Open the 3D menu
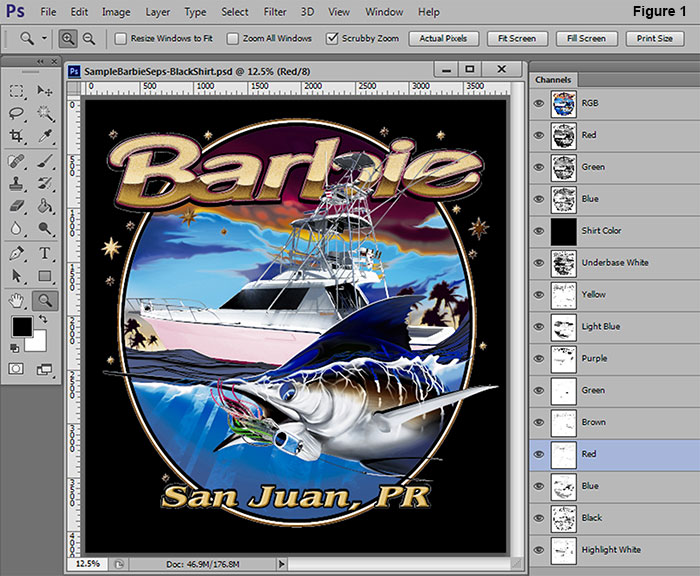The image size is (700, 576). 307,12
